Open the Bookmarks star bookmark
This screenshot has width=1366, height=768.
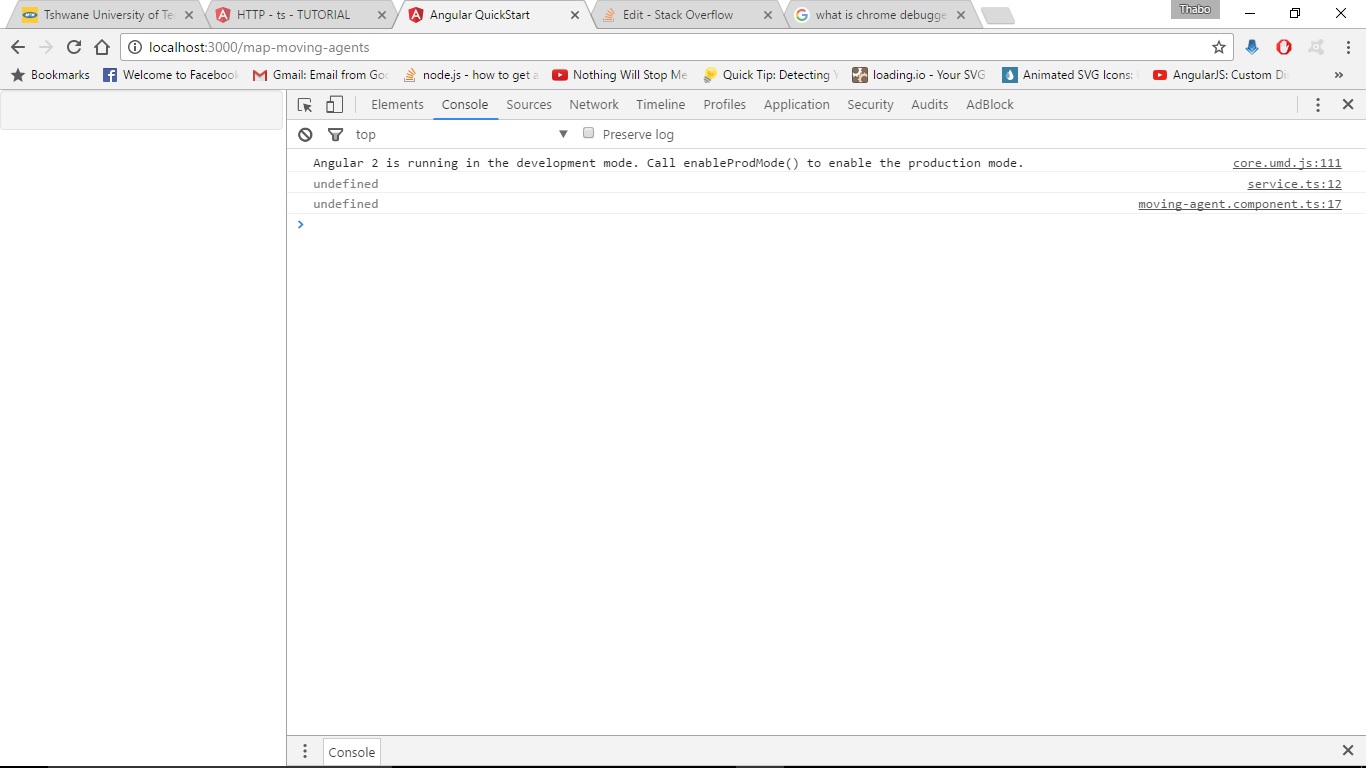pyautogui.click(x=51, y=75)
